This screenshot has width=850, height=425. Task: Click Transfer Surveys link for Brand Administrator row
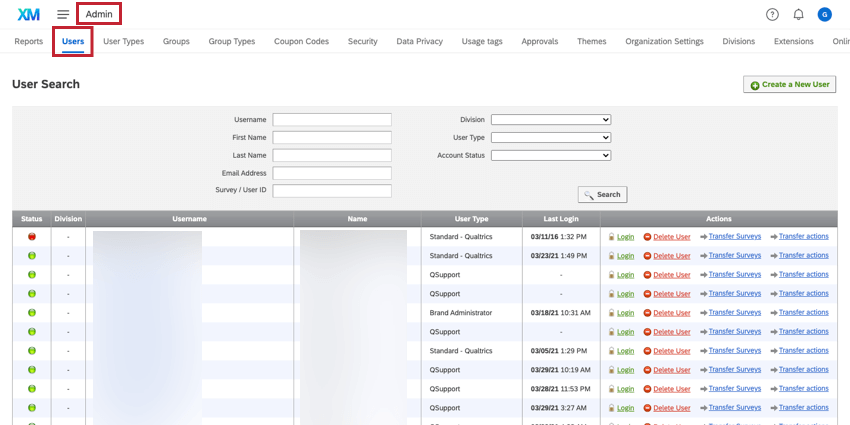click(x=734, y=313)
